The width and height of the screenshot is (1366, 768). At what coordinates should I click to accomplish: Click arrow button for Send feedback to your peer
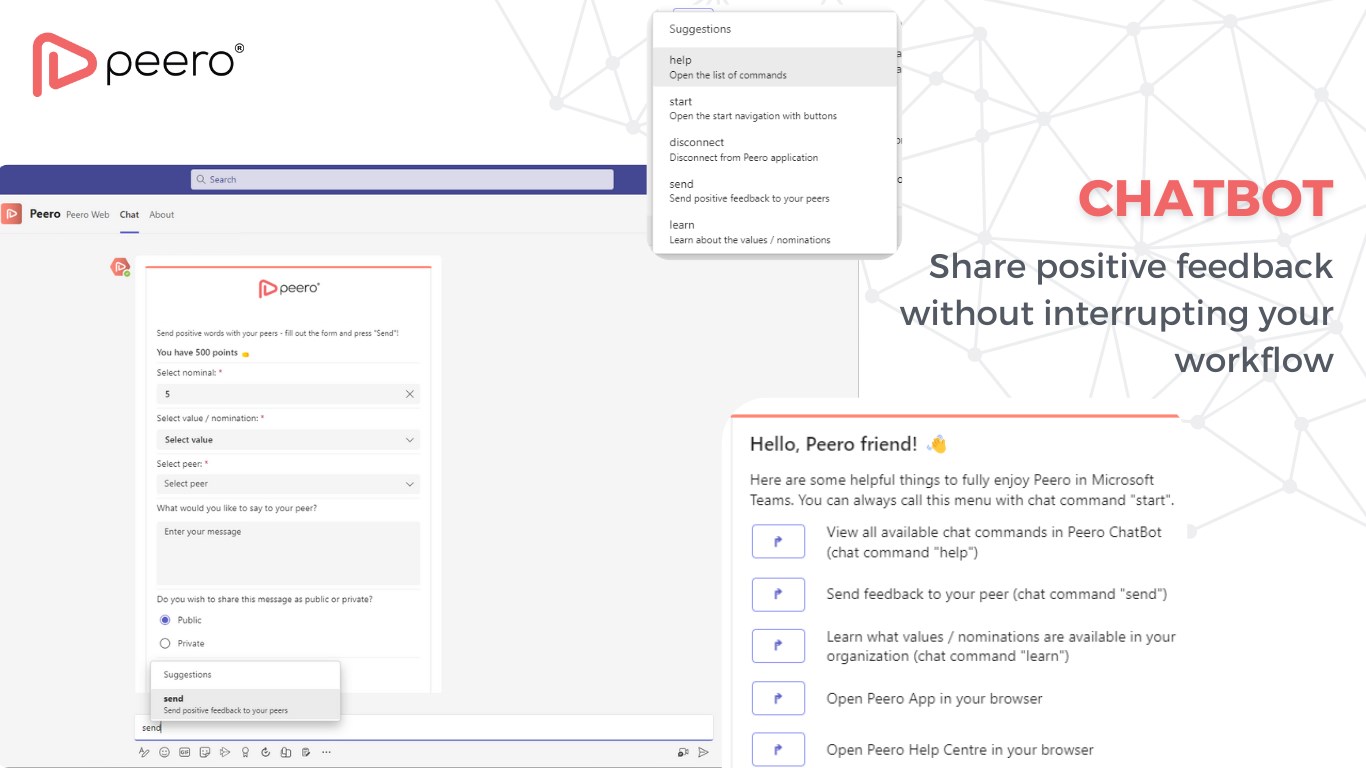click(778, 594)
